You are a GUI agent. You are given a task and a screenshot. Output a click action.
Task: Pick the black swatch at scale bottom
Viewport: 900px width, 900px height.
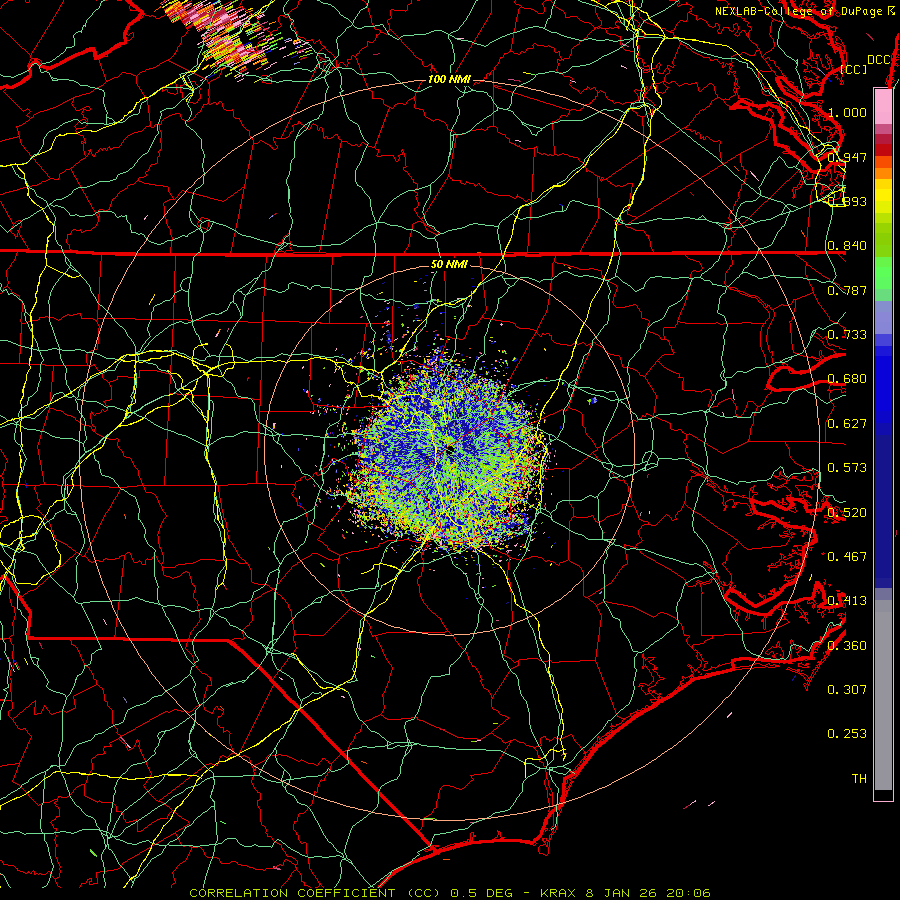[883, 794]
